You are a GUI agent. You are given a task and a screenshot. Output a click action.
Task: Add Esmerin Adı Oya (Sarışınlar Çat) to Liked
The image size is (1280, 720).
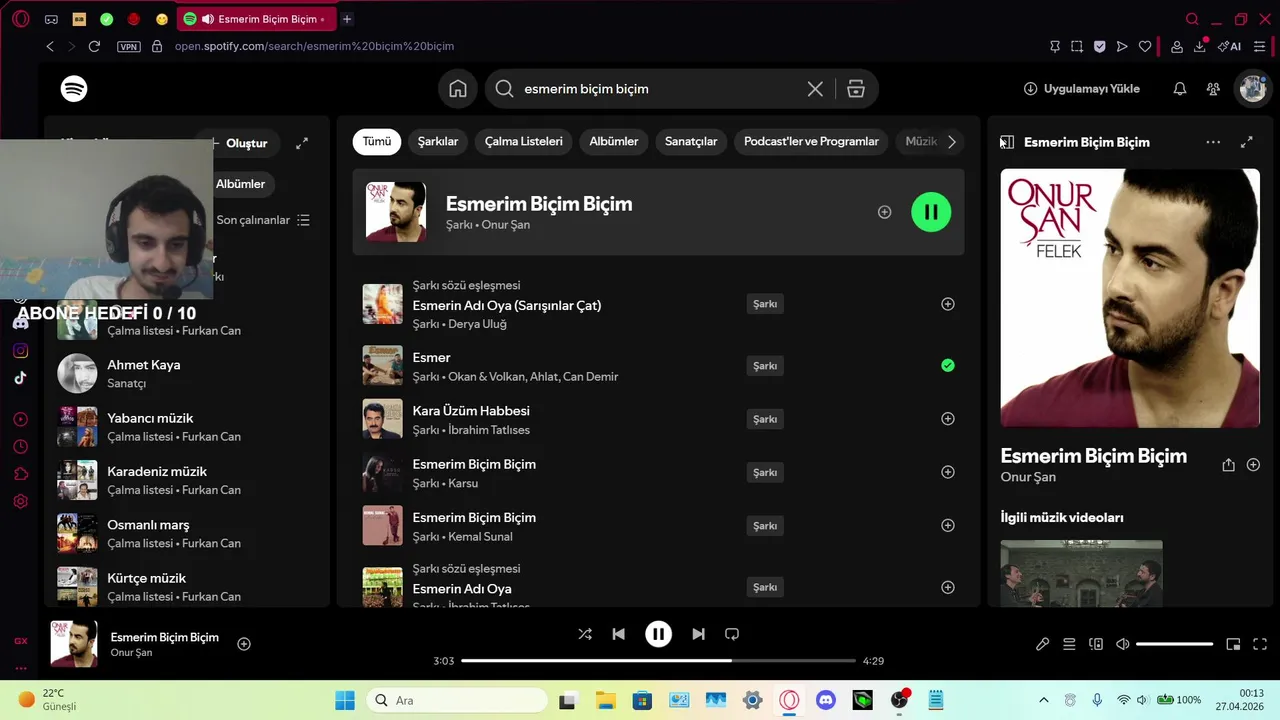(x=948, y=304)
